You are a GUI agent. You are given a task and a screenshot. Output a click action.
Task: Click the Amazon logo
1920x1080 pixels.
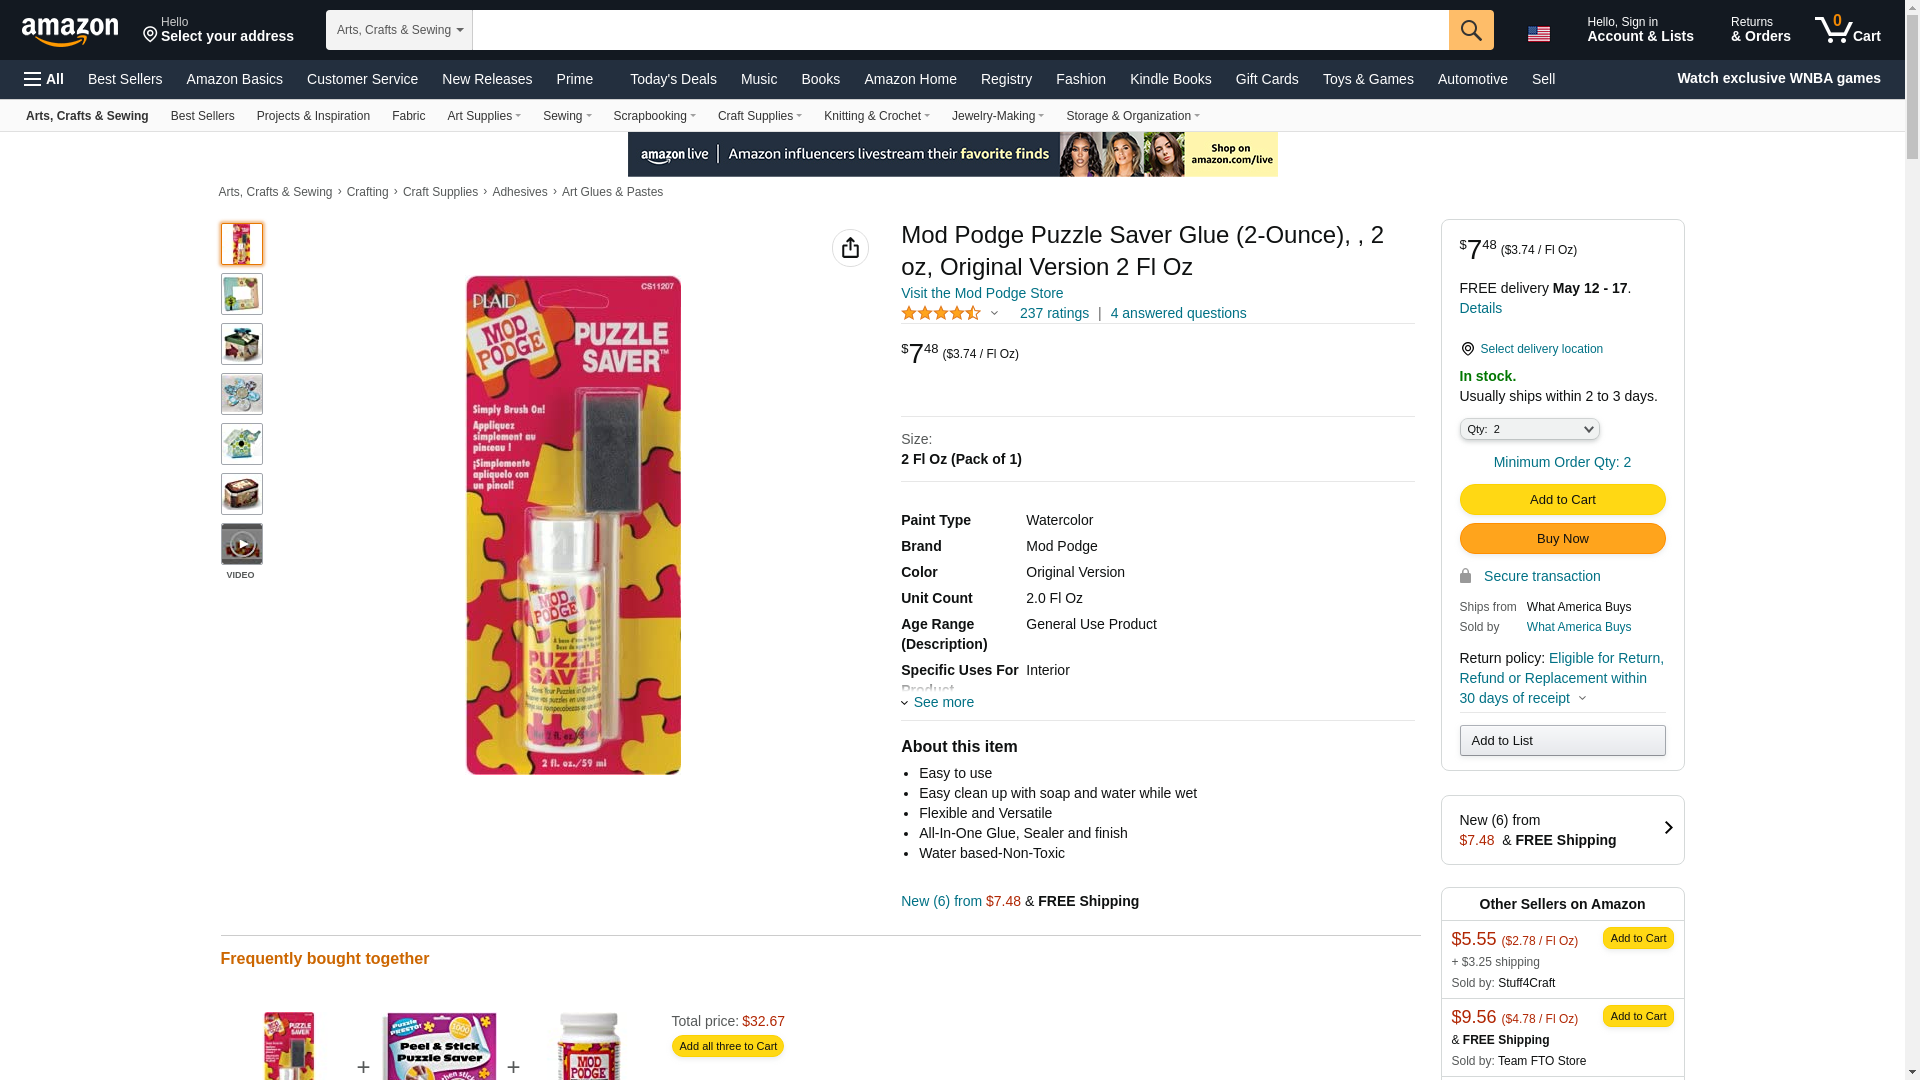tap(70, 31)
